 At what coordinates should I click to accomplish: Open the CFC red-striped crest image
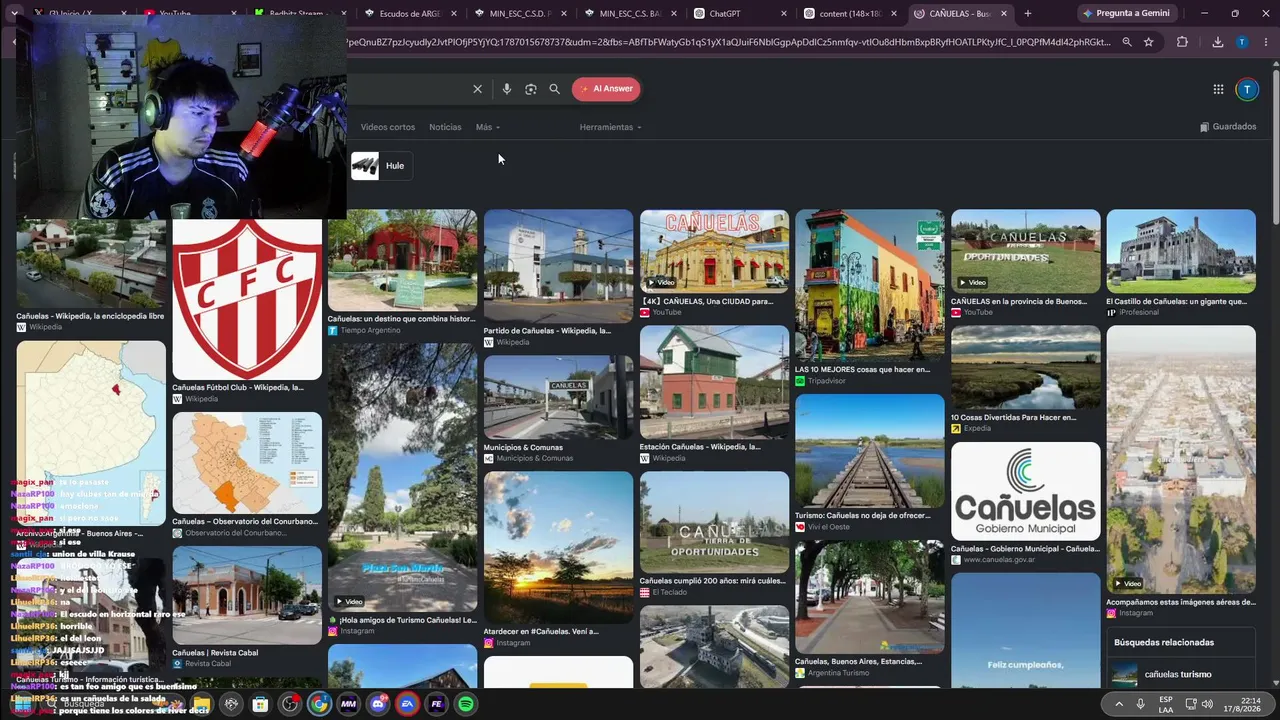[x=247, y=299]
